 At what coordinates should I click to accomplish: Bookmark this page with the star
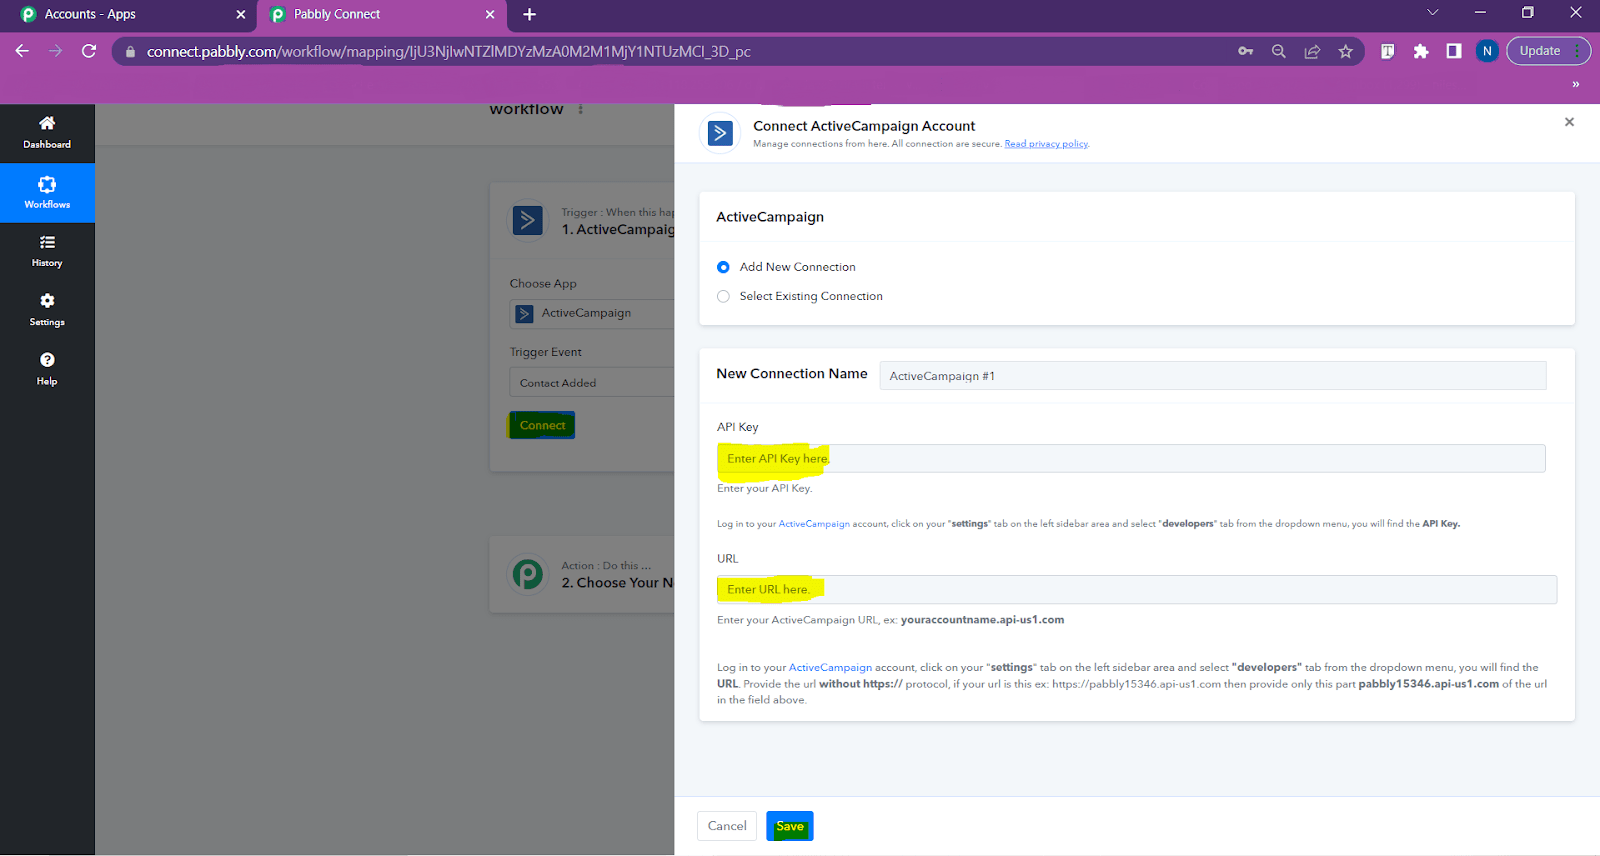[x=1346, y=51]
